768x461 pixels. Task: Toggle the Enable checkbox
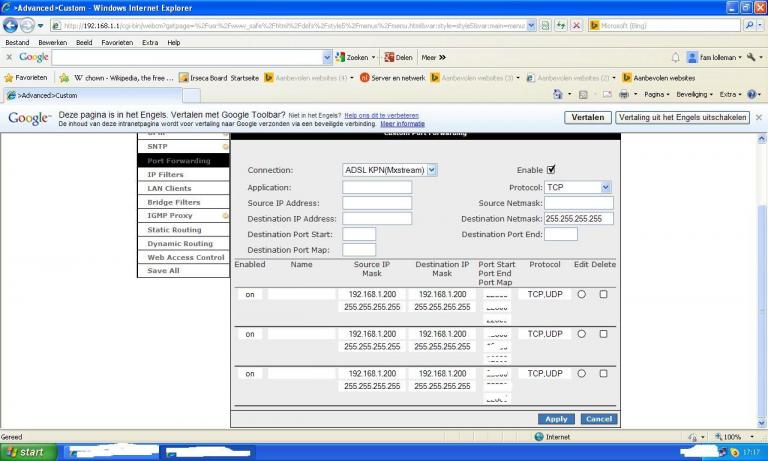click(x=551, y=170)
